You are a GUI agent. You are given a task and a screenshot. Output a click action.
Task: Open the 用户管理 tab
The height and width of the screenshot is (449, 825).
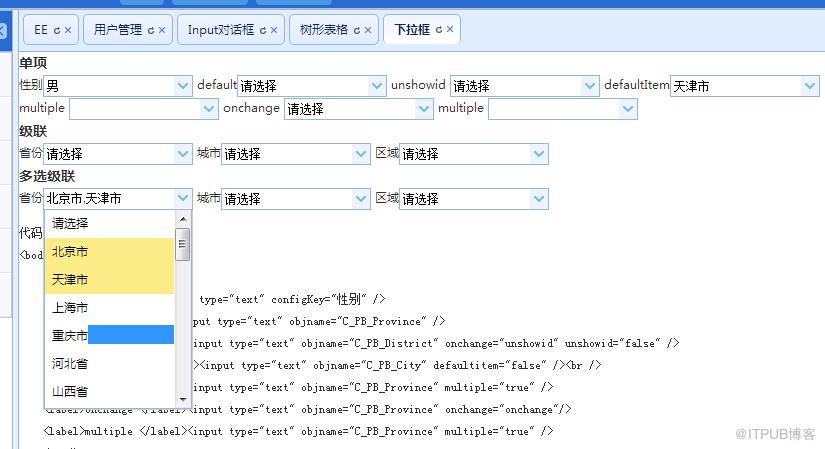(118, 29)
